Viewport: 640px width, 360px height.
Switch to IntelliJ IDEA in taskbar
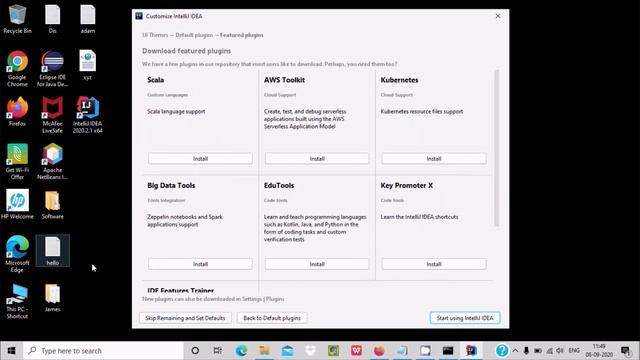tap(471, 351)
